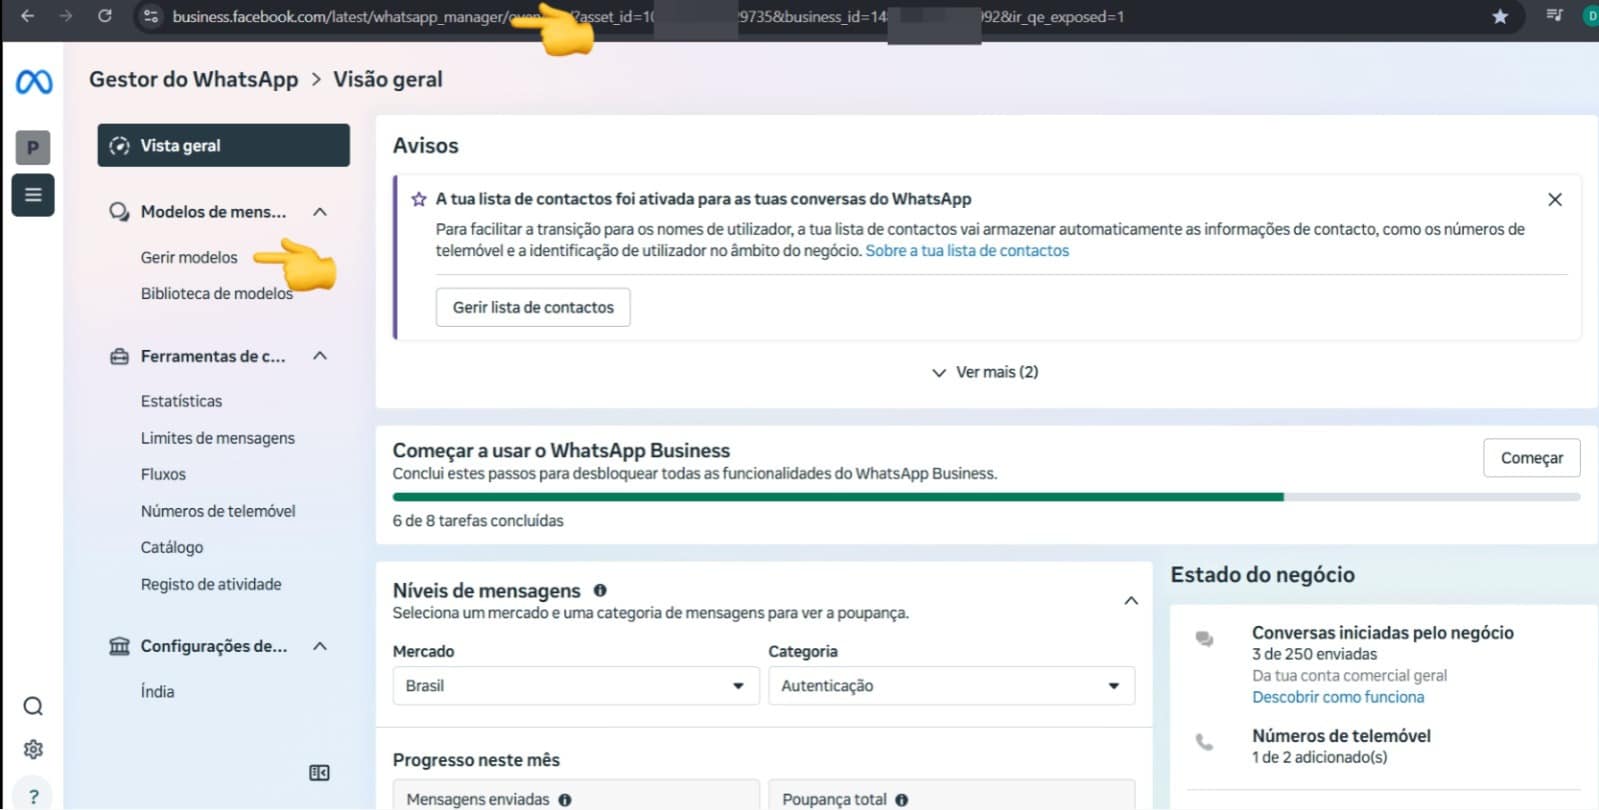Collapse the Modelos de mensagens section
The width and height of the screenshot is (1599, 810).
click(320, 212)
